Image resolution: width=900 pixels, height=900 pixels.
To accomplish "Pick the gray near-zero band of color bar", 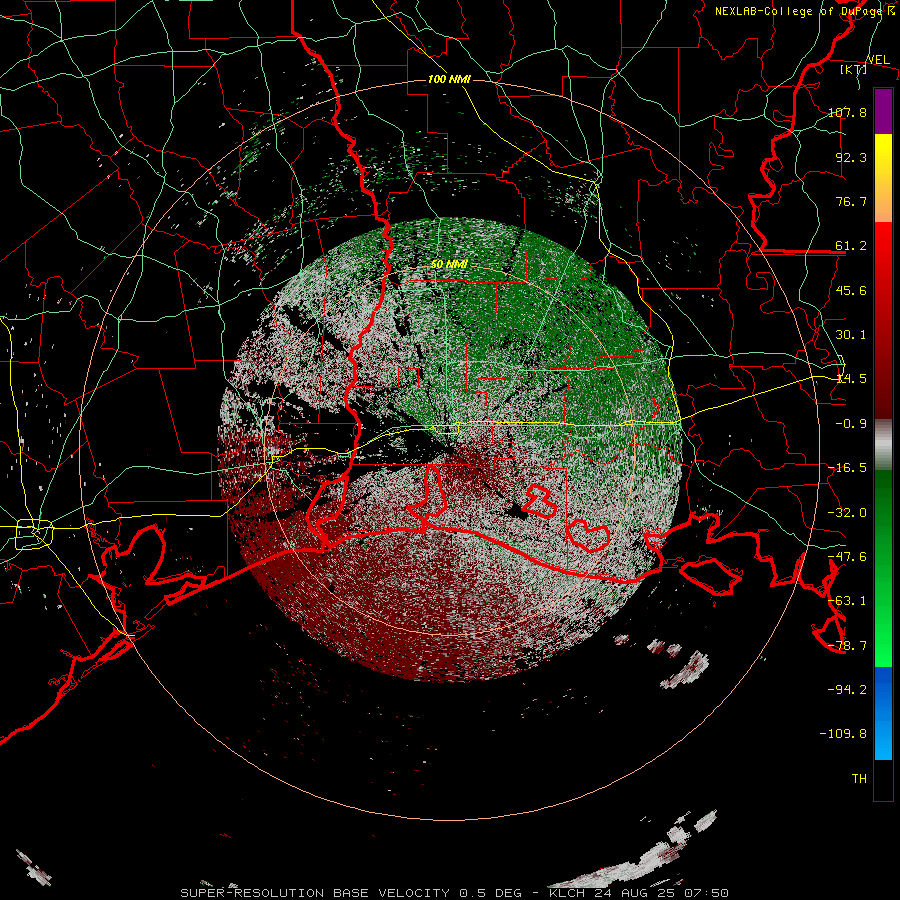I will tap(883, 445).
